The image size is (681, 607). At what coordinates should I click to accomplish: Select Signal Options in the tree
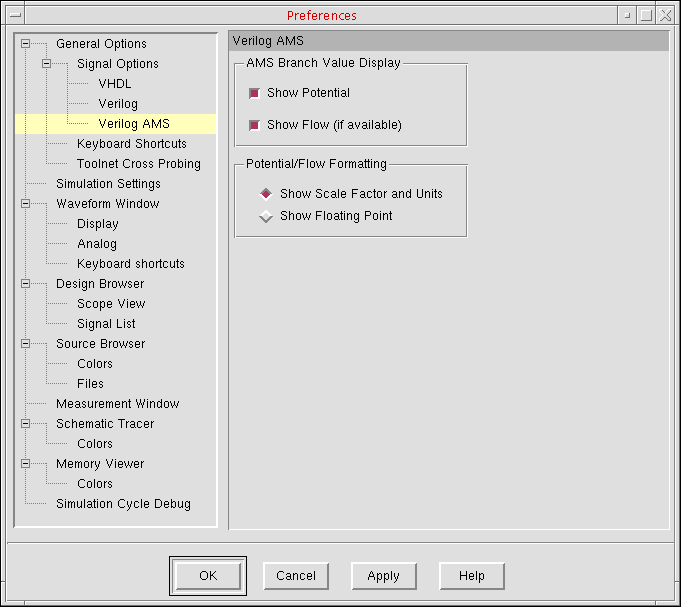coord(118,64)
